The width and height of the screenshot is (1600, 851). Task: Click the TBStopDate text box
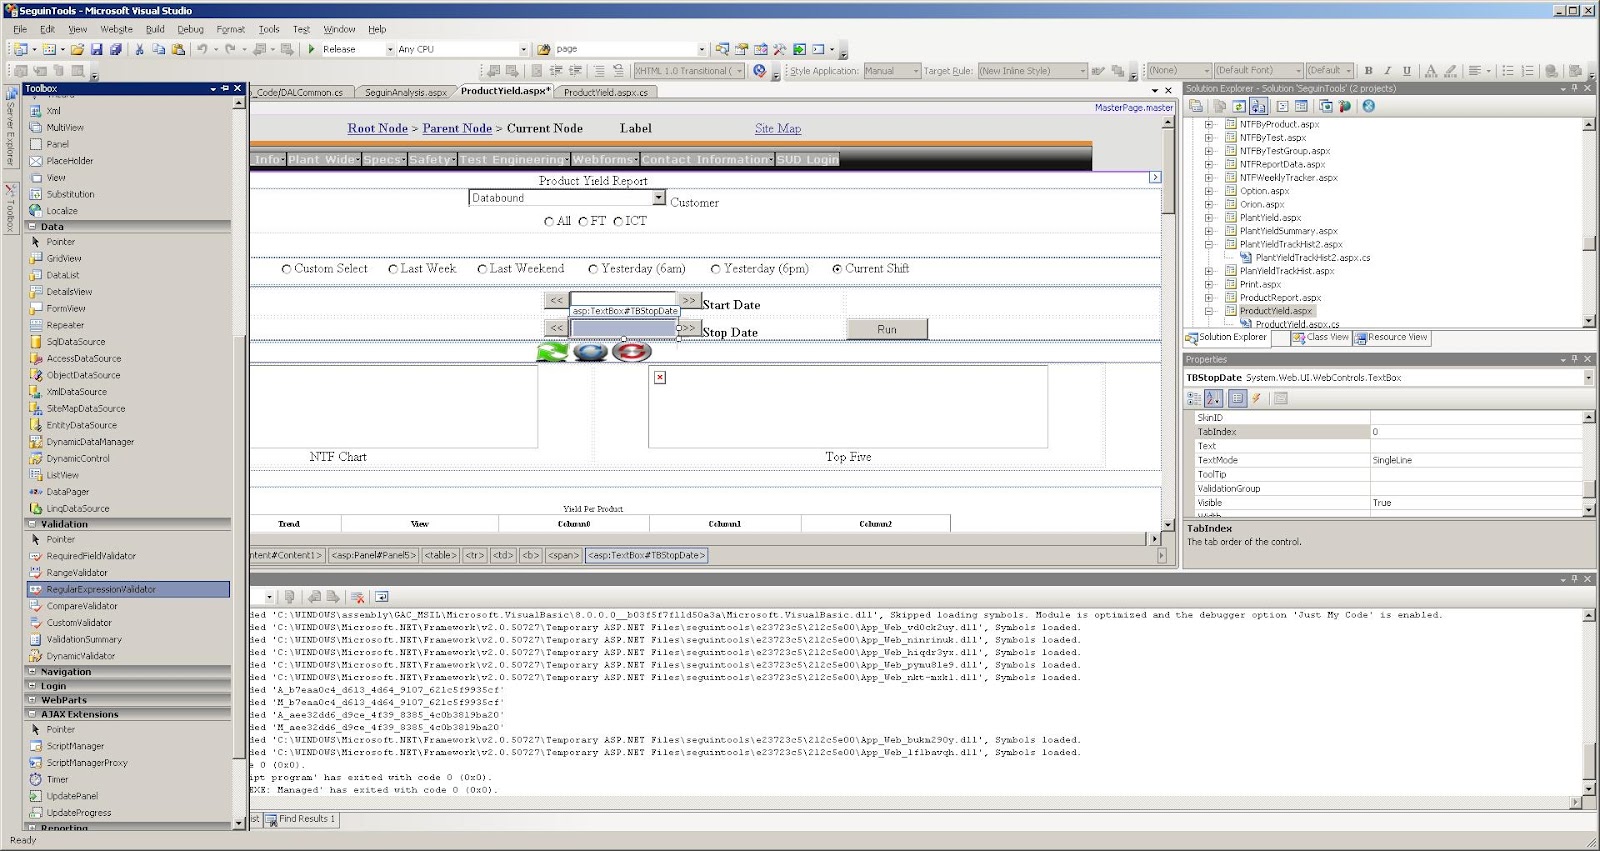point(624,328)
